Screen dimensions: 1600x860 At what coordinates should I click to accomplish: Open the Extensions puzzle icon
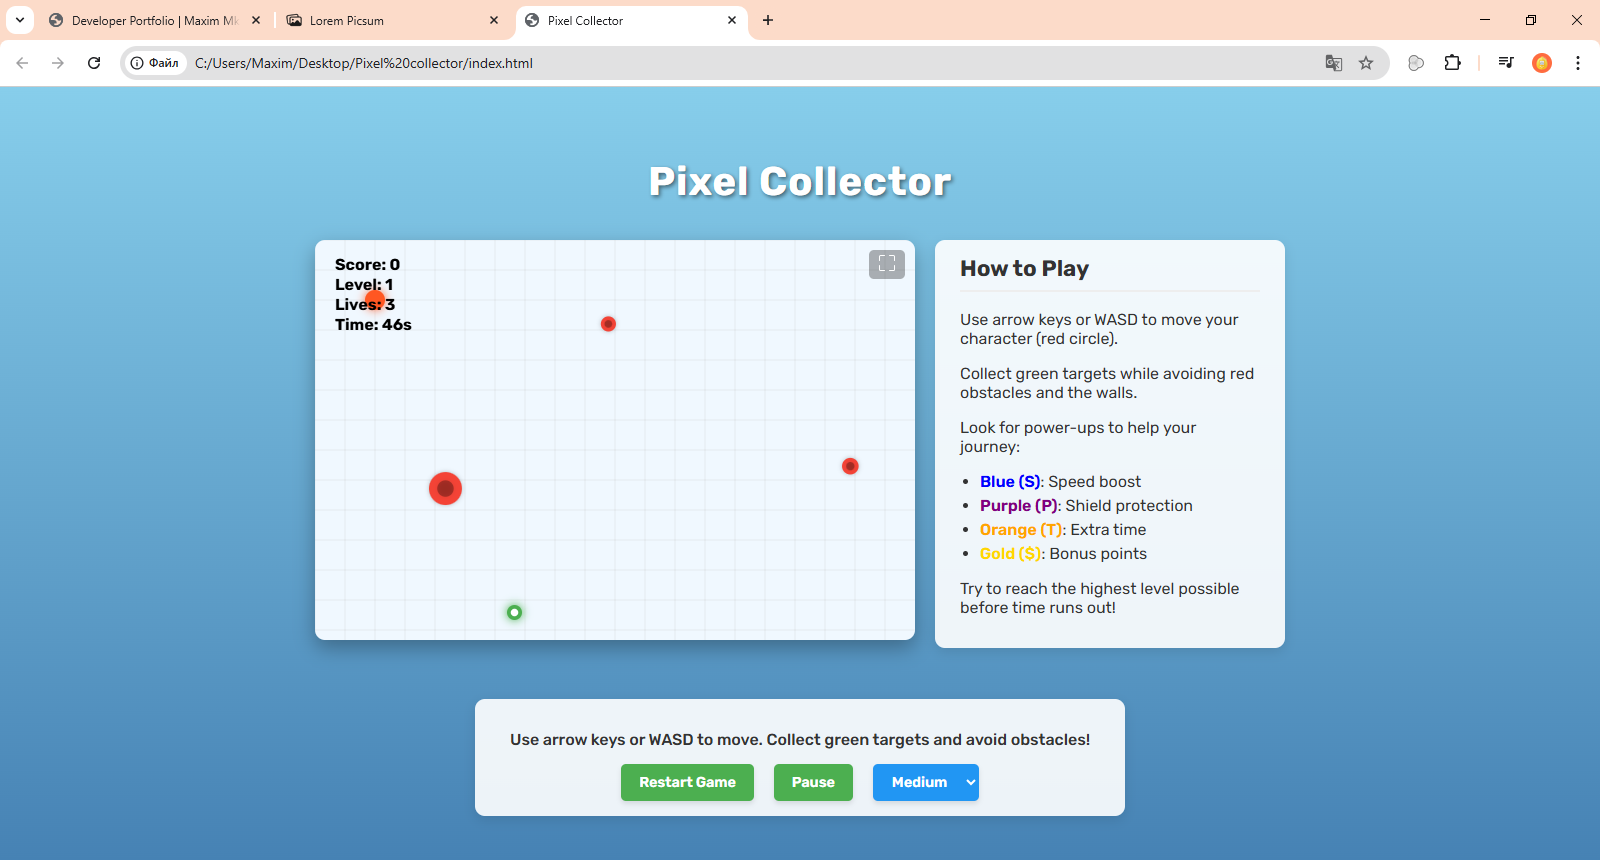pos(1452,63)
